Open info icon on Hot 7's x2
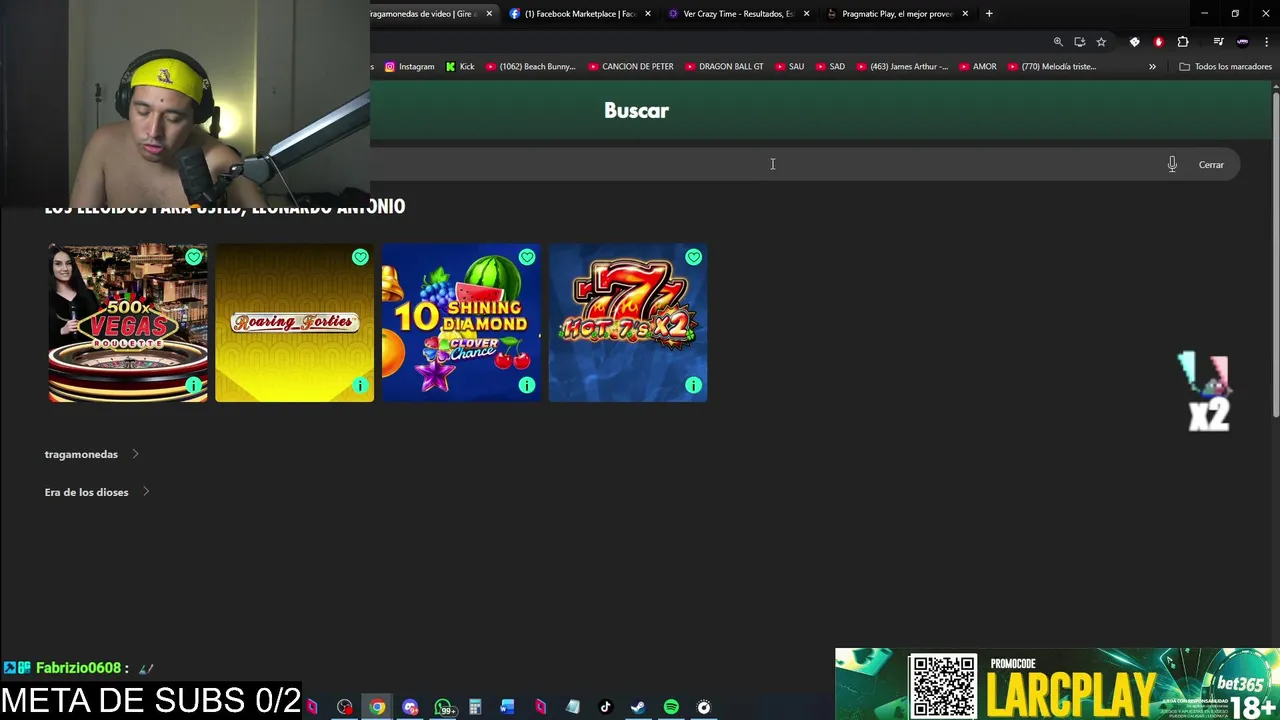Image resolution: width=1280 pixels, height=720 pixels. click(x=694, y=385)
